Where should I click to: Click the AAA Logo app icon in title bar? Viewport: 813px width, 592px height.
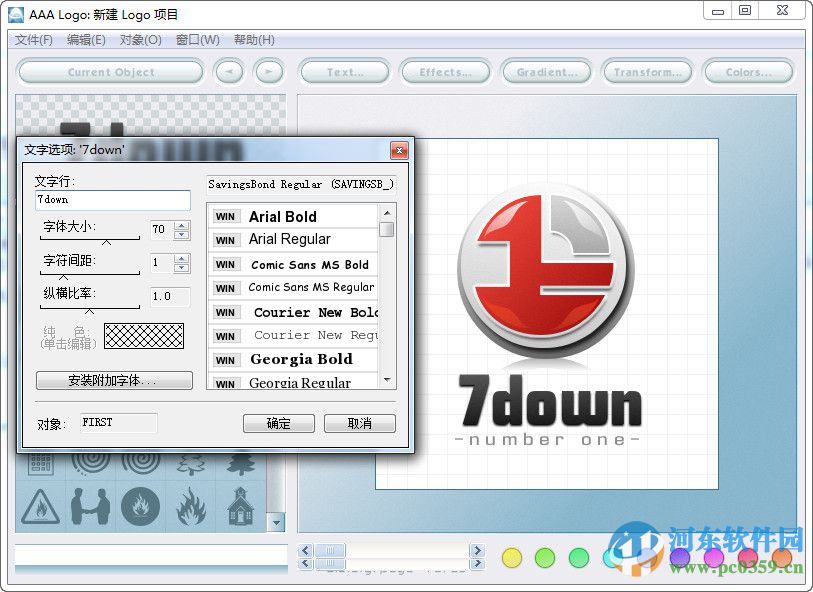tap(16, 14)
